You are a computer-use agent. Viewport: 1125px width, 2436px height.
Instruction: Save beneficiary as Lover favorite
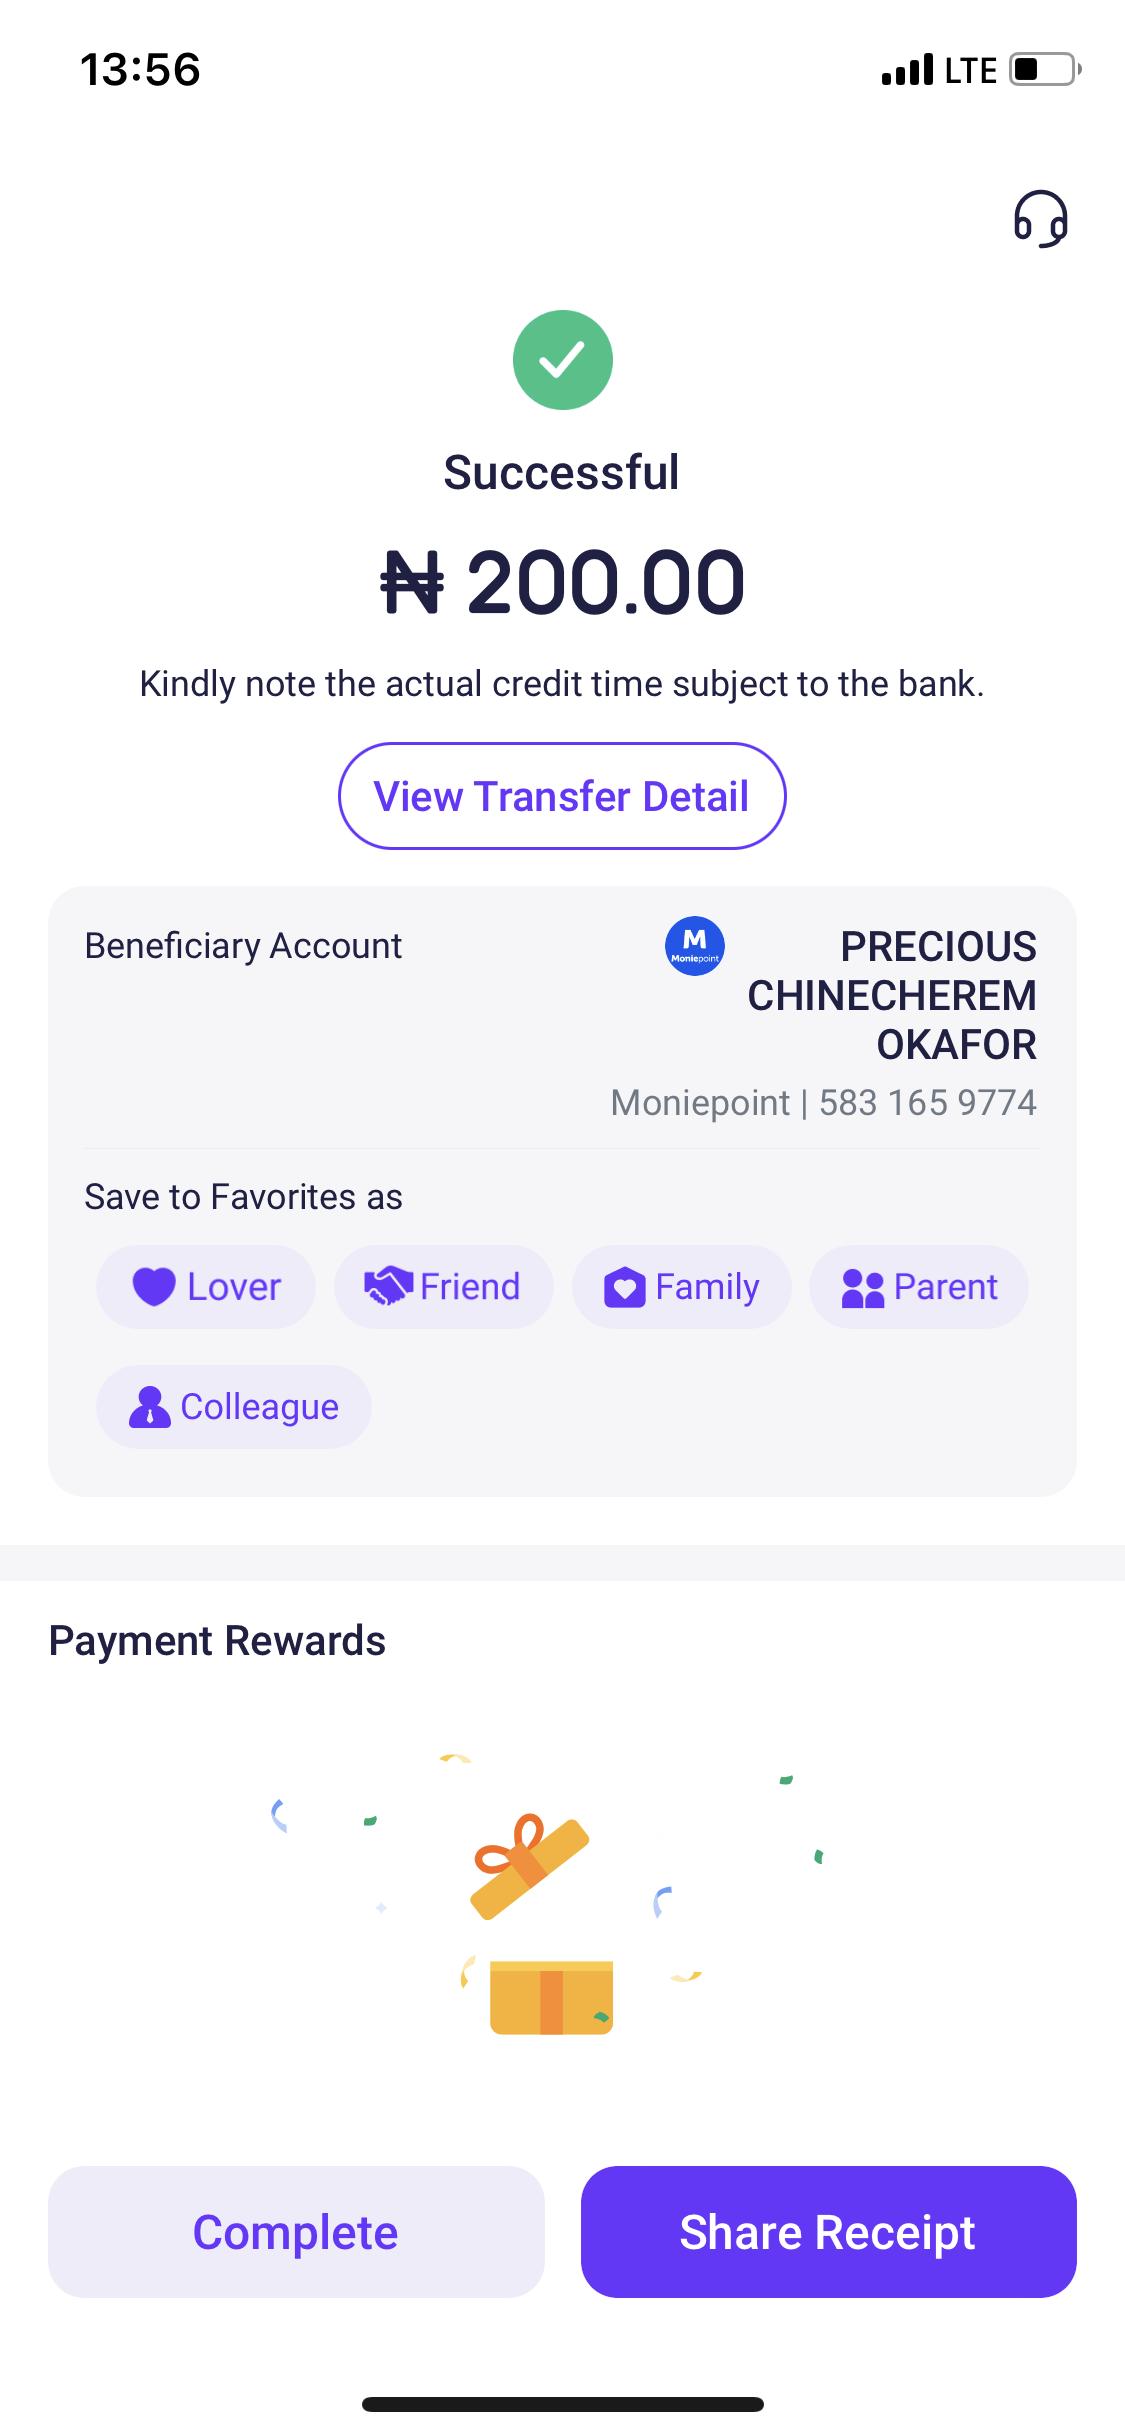[x=206, y=1287]
